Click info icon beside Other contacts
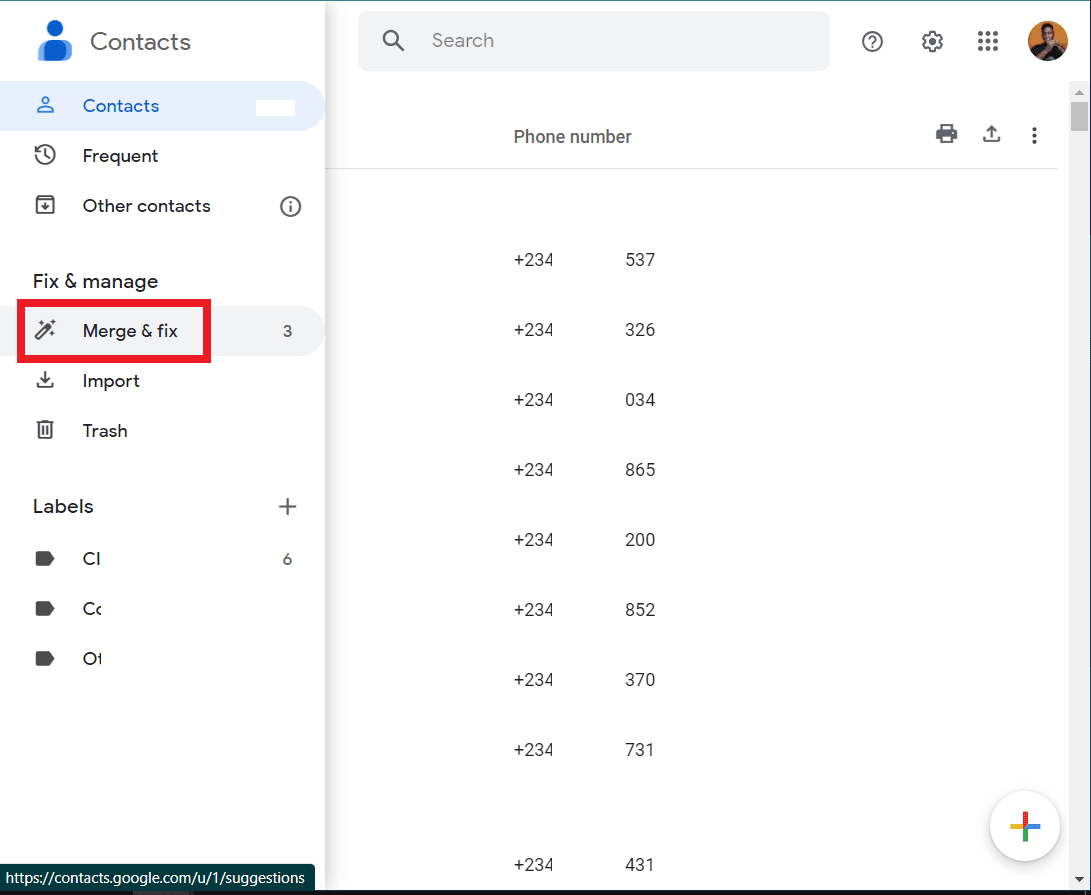 [x=290, y=207]
